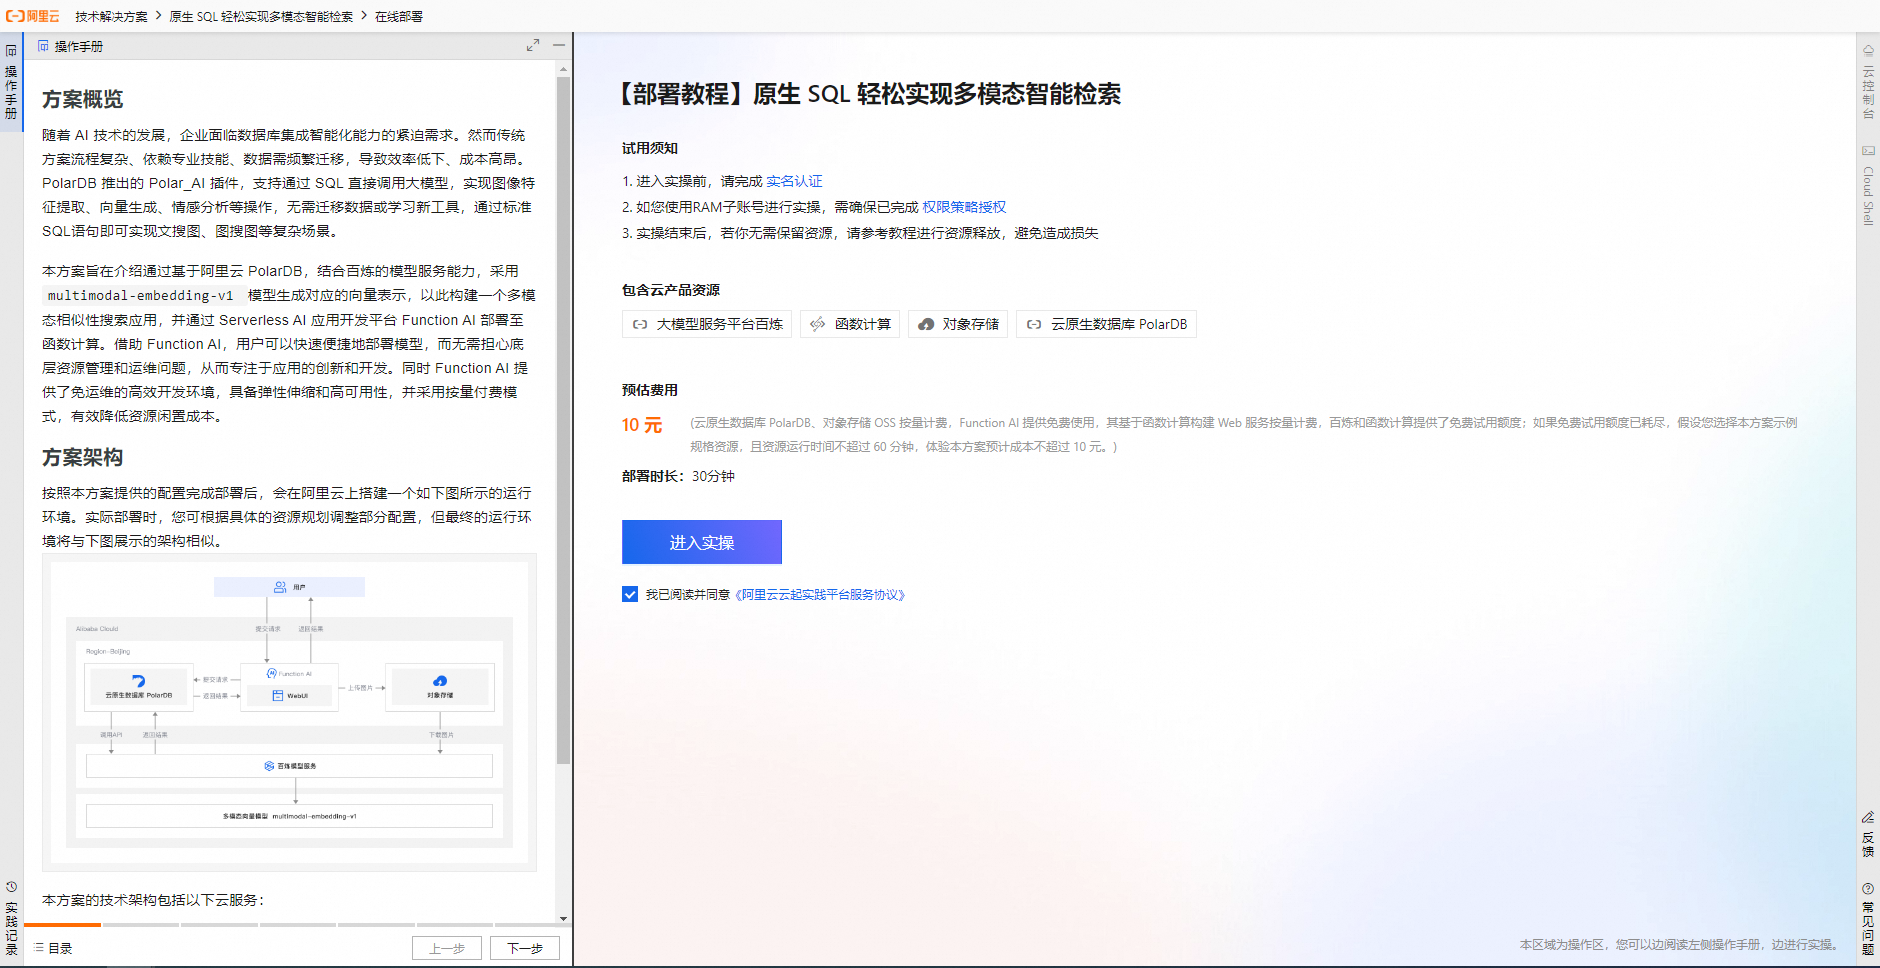This screenshot has height=968, width=1880.
Task: Open the 目录 table of contents
Action: (50, 947)
